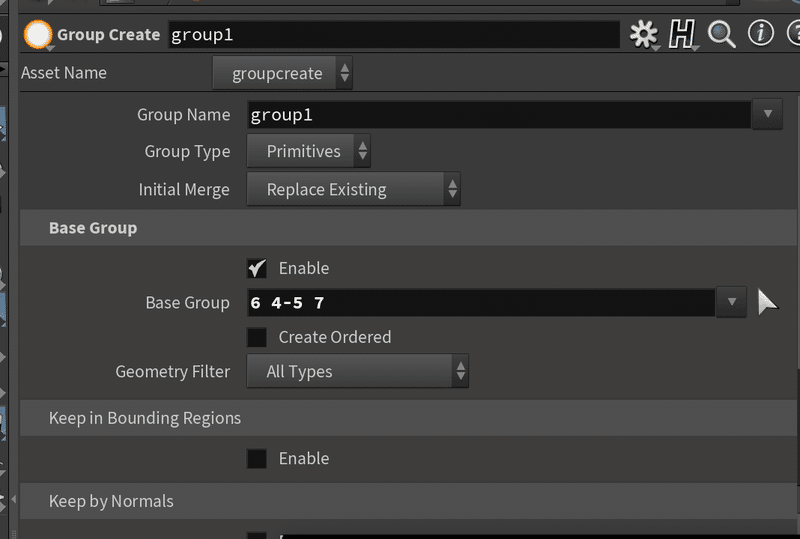Click the magnifier search icon
The height and width of the screenshot is (539, 800).
point(721,34)
